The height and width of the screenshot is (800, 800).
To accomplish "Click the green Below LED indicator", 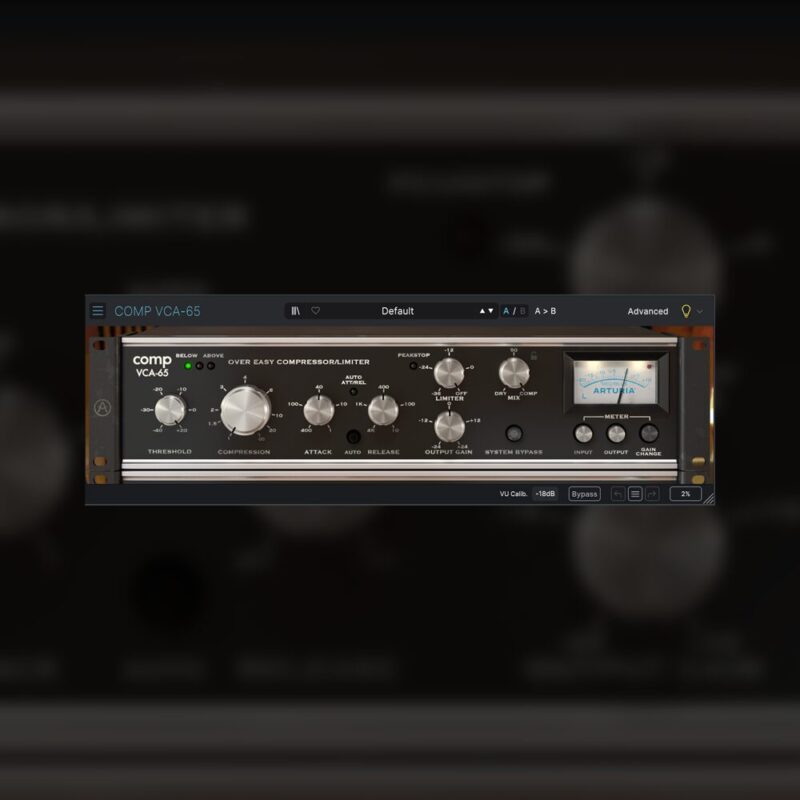I will click(x=188, y=366).
